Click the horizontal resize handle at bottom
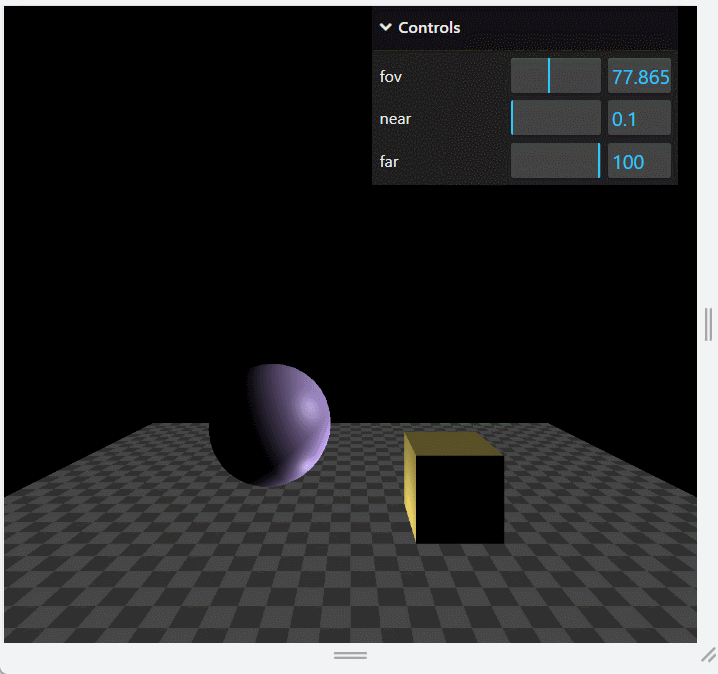 tap(350, 655)
